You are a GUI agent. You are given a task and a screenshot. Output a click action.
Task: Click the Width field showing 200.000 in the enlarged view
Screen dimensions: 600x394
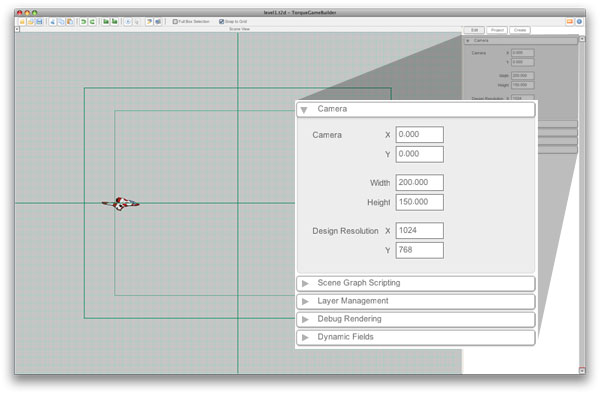[x=419, y=182]
